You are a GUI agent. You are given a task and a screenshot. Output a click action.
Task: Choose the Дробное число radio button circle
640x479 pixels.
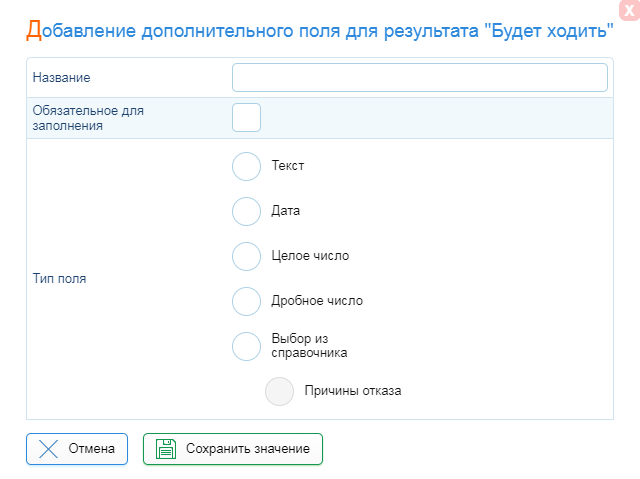point(246,301)
